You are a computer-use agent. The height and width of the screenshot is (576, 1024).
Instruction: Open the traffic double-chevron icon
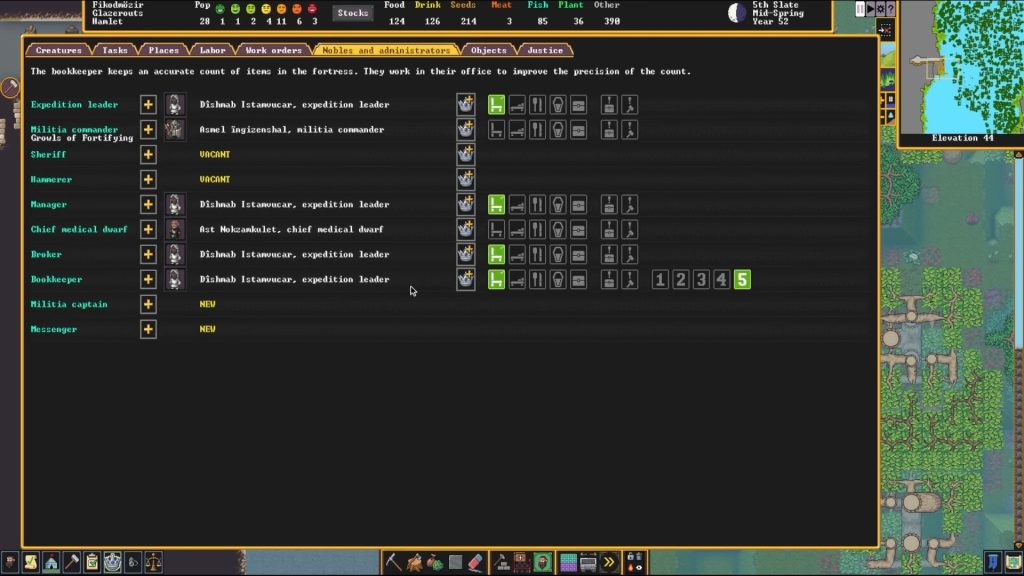tap(609, 562)
